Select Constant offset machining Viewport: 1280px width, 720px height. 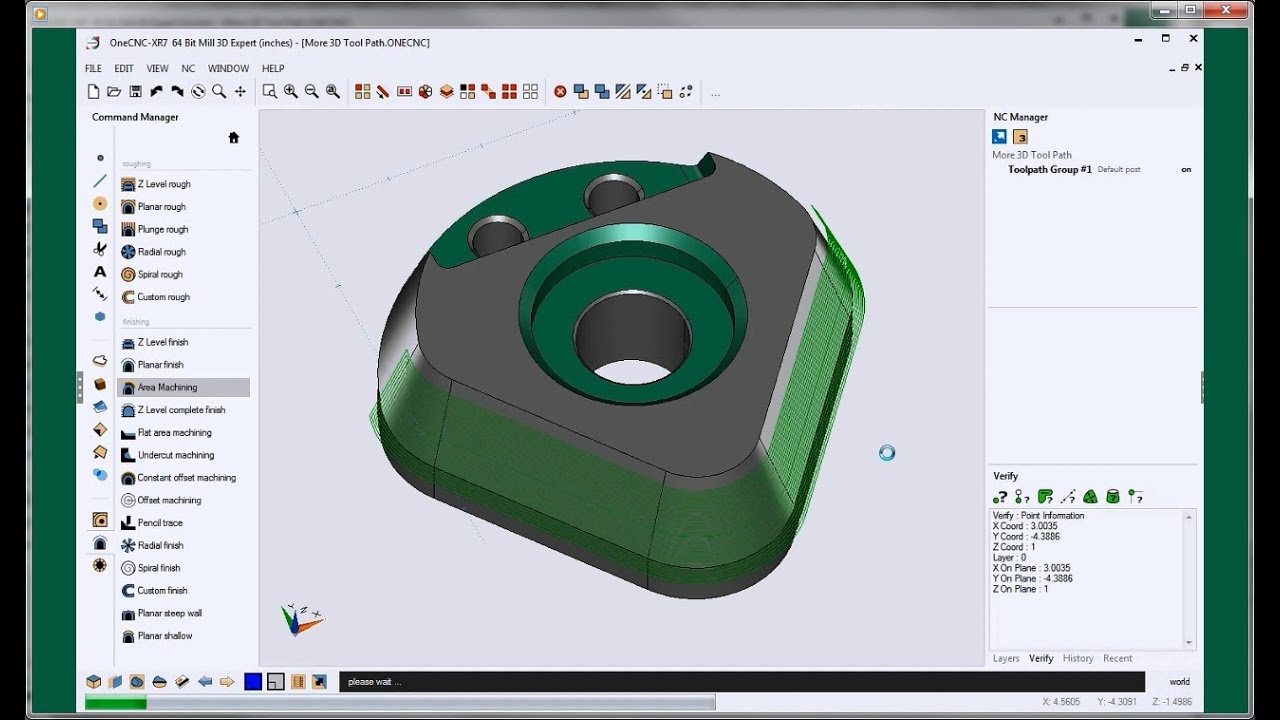coord(187,478)
